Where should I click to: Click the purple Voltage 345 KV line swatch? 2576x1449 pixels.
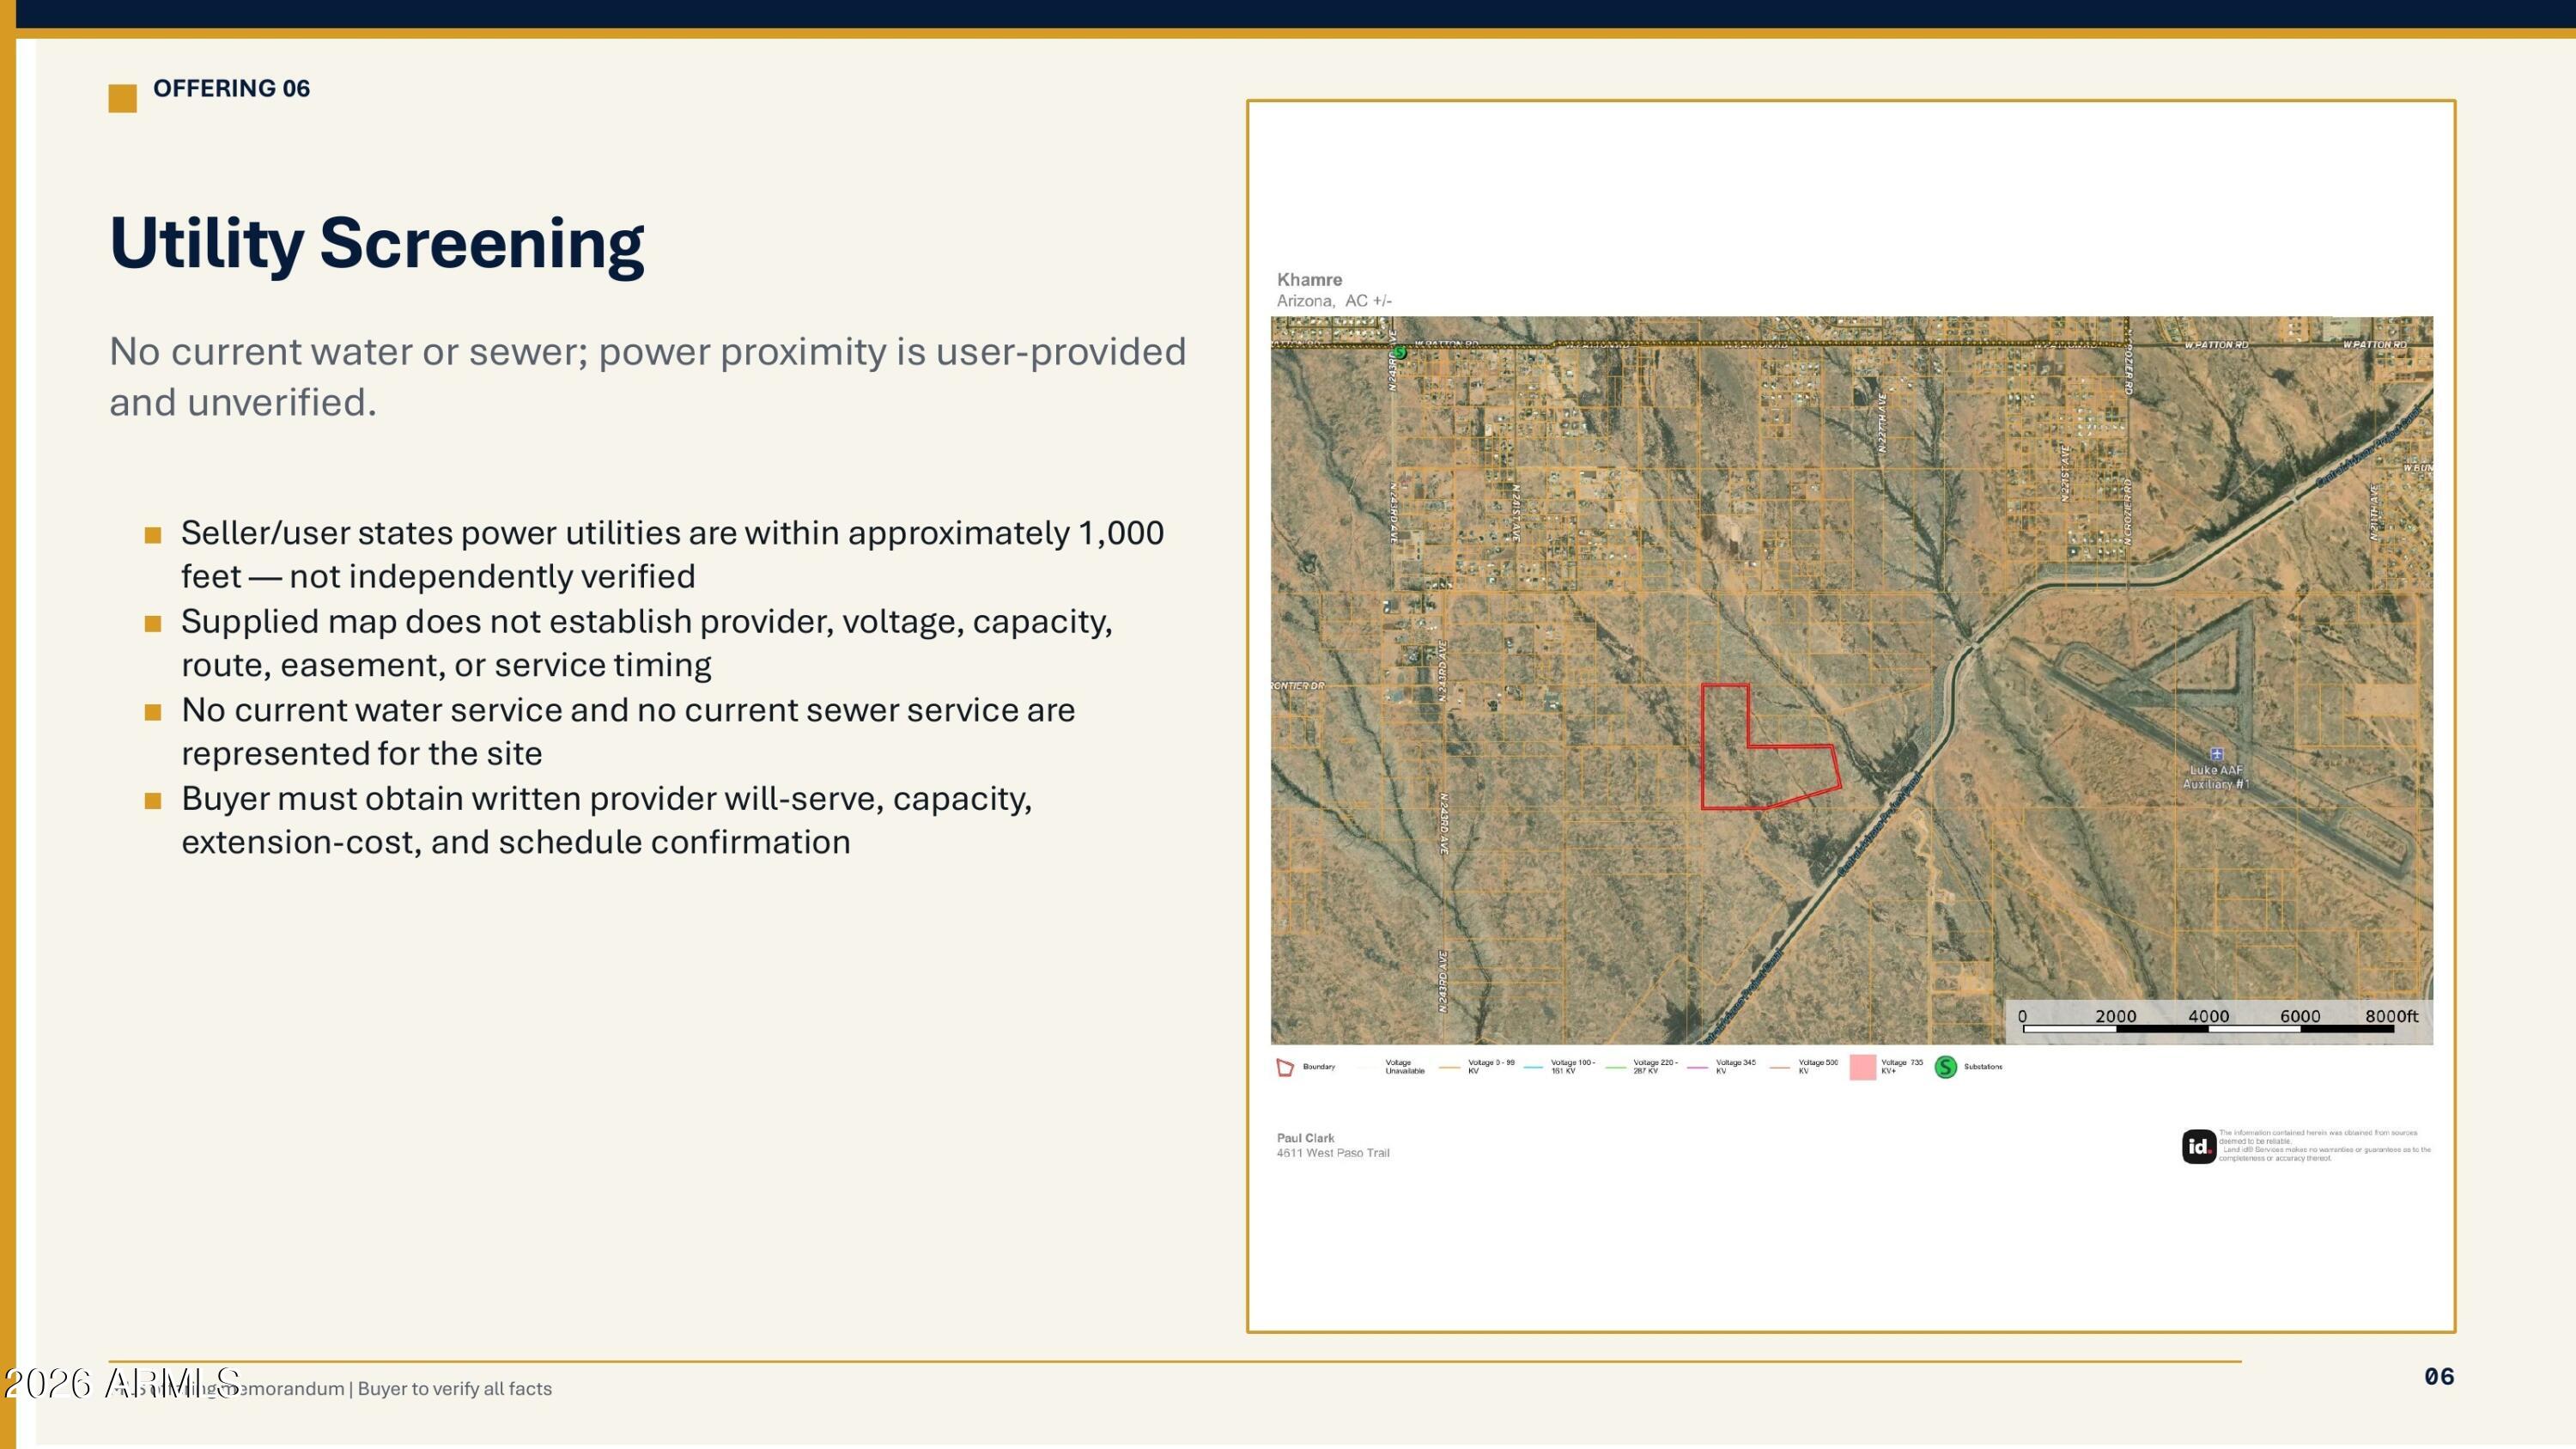coord(1699,1067)
